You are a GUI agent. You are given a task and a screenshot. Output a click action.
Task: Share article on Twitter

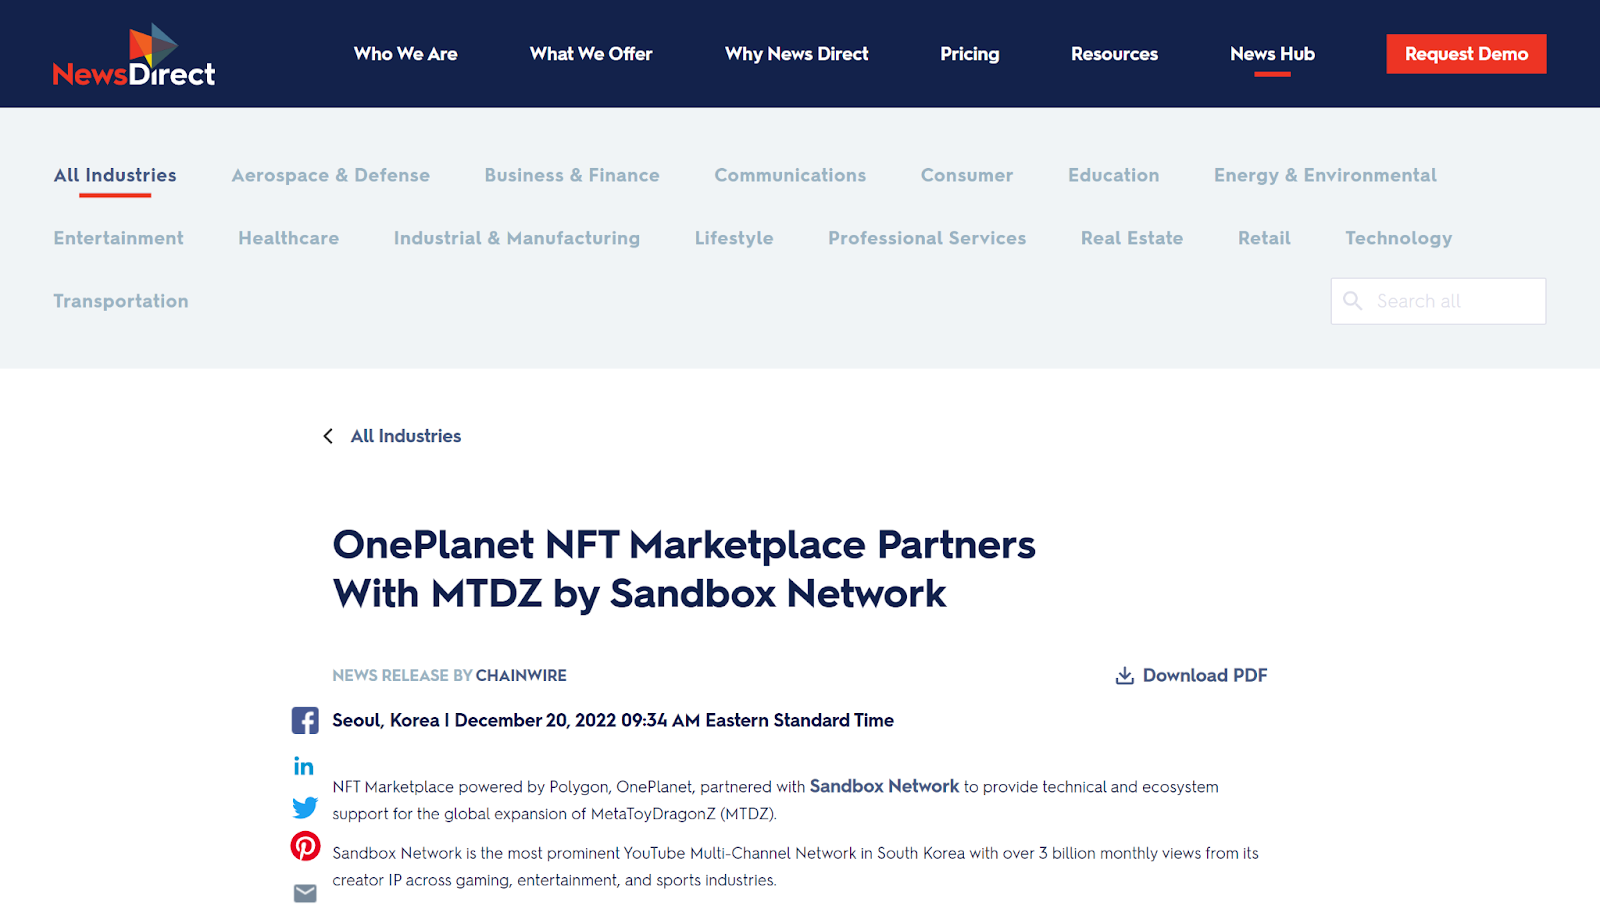[305, 807]
